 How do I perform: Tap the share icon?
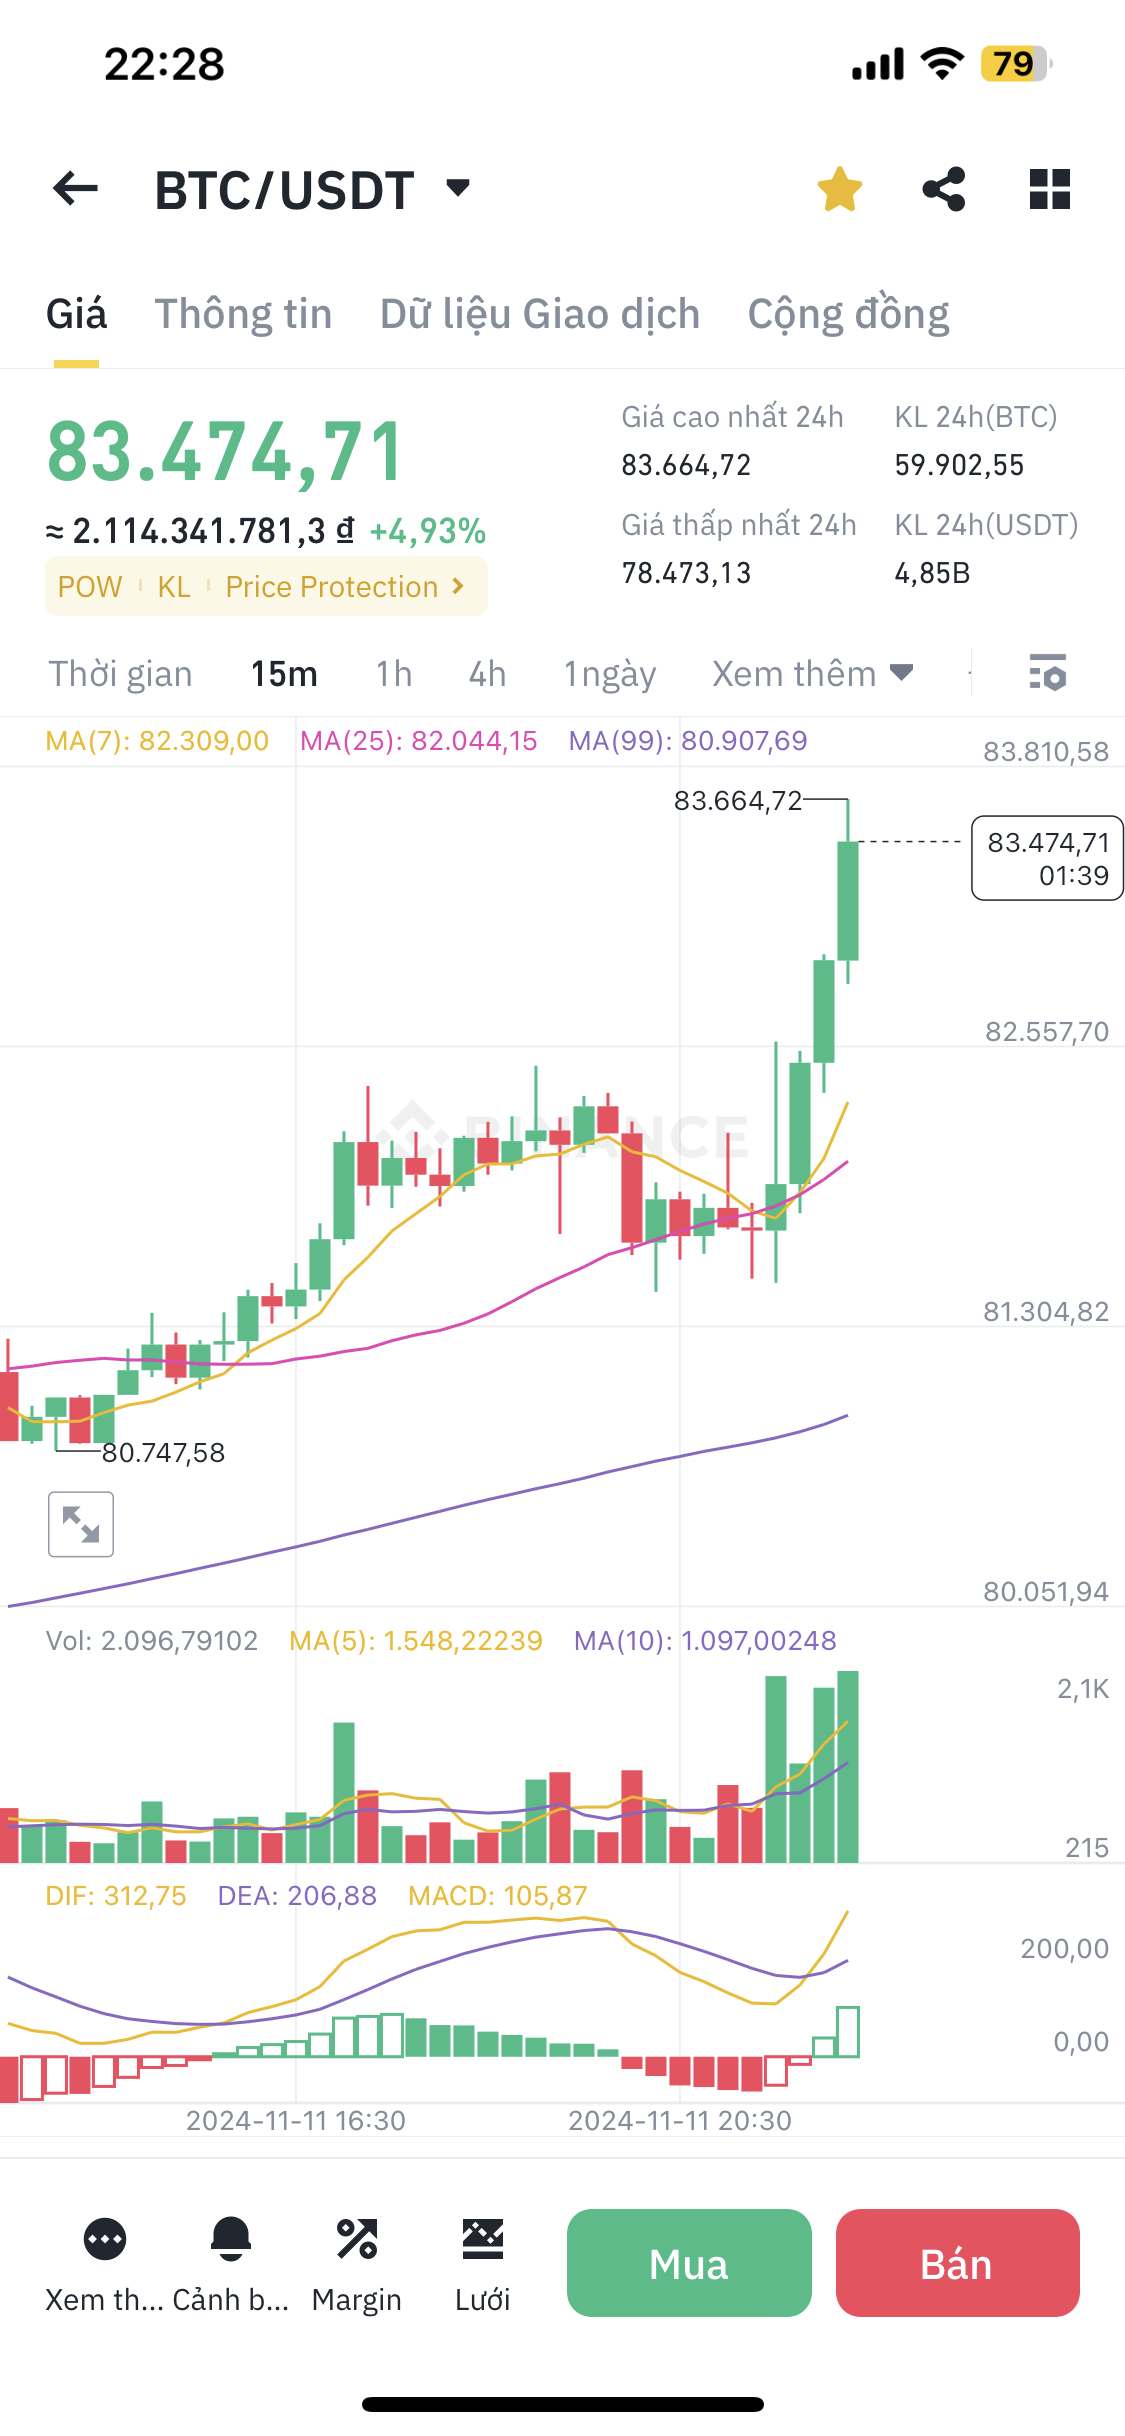coord(944,189)
